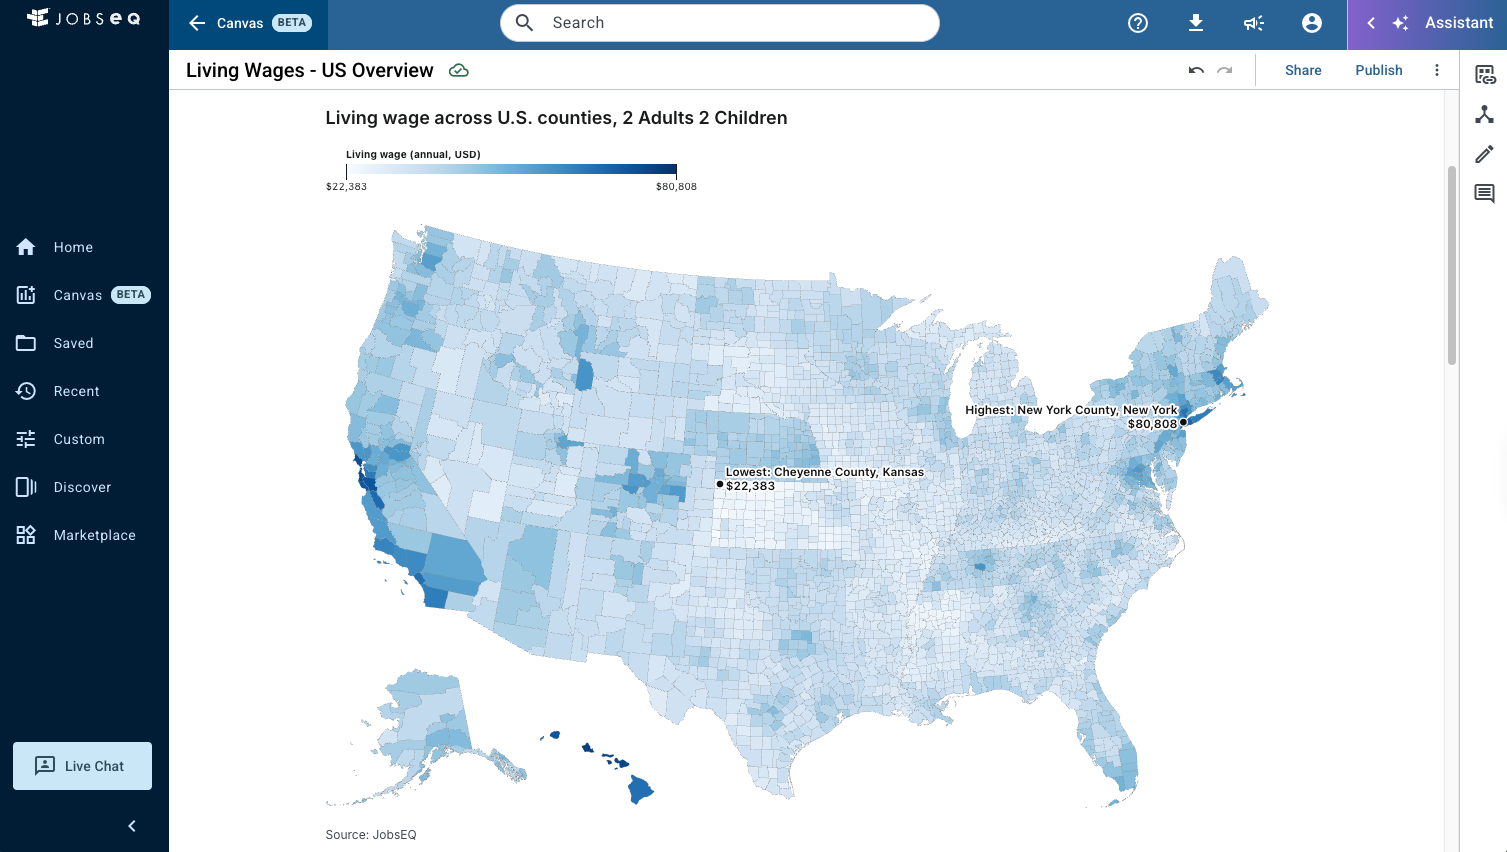
Task: Select the Discover sidebar item
Action: point(84,487)
